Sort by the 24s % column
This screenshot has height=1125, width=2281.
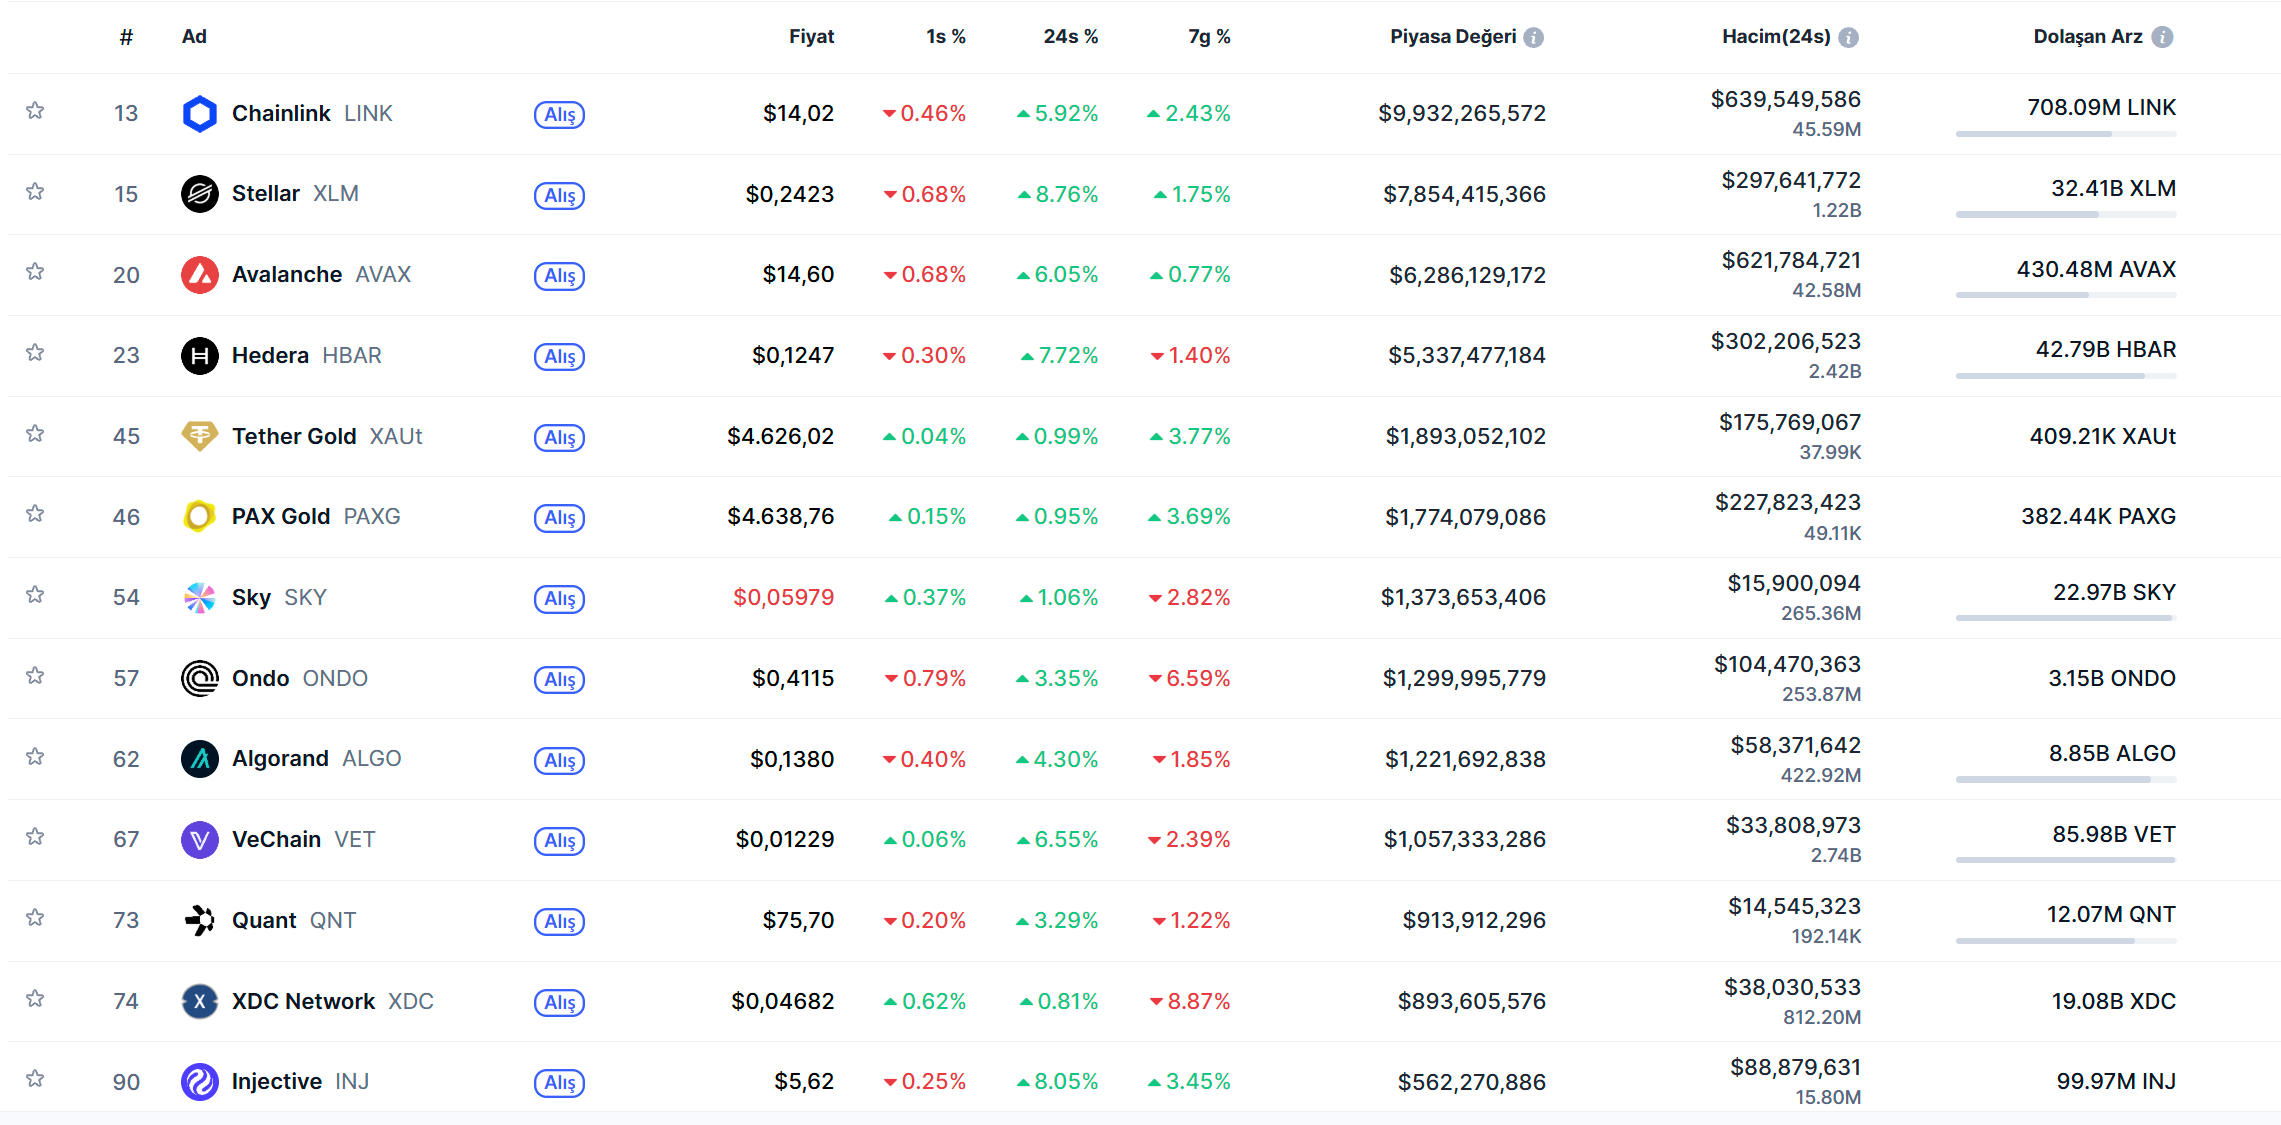pyautogui.click(x=1070, y=37)
